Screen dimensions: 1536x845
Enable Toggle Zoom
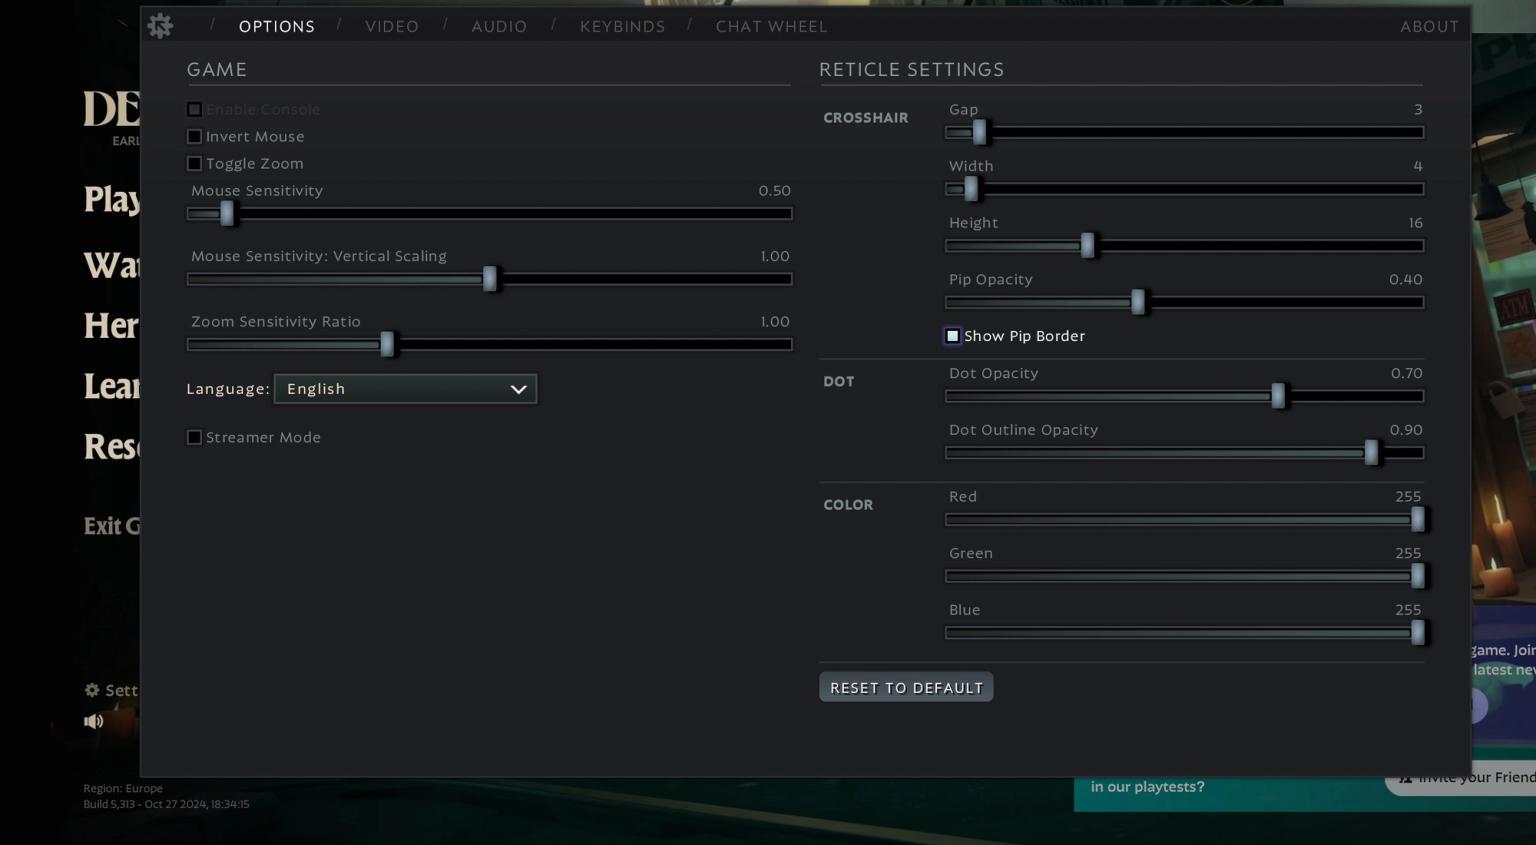pyautogui.click(x=194, y=163)
